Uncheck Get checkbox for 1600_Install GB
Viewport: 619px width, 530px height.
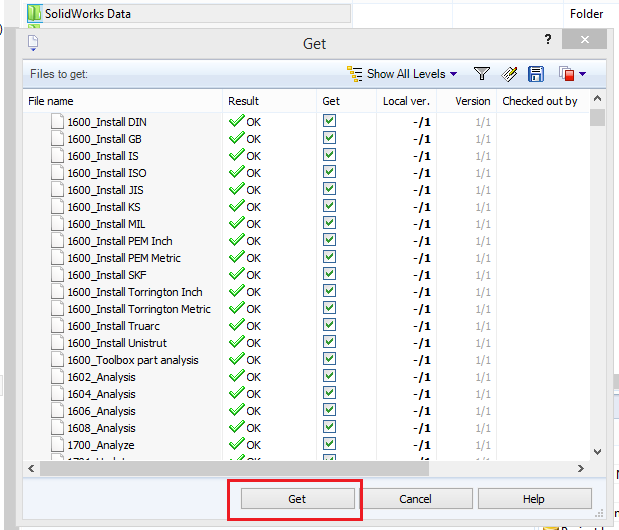[x=329, y=138]
